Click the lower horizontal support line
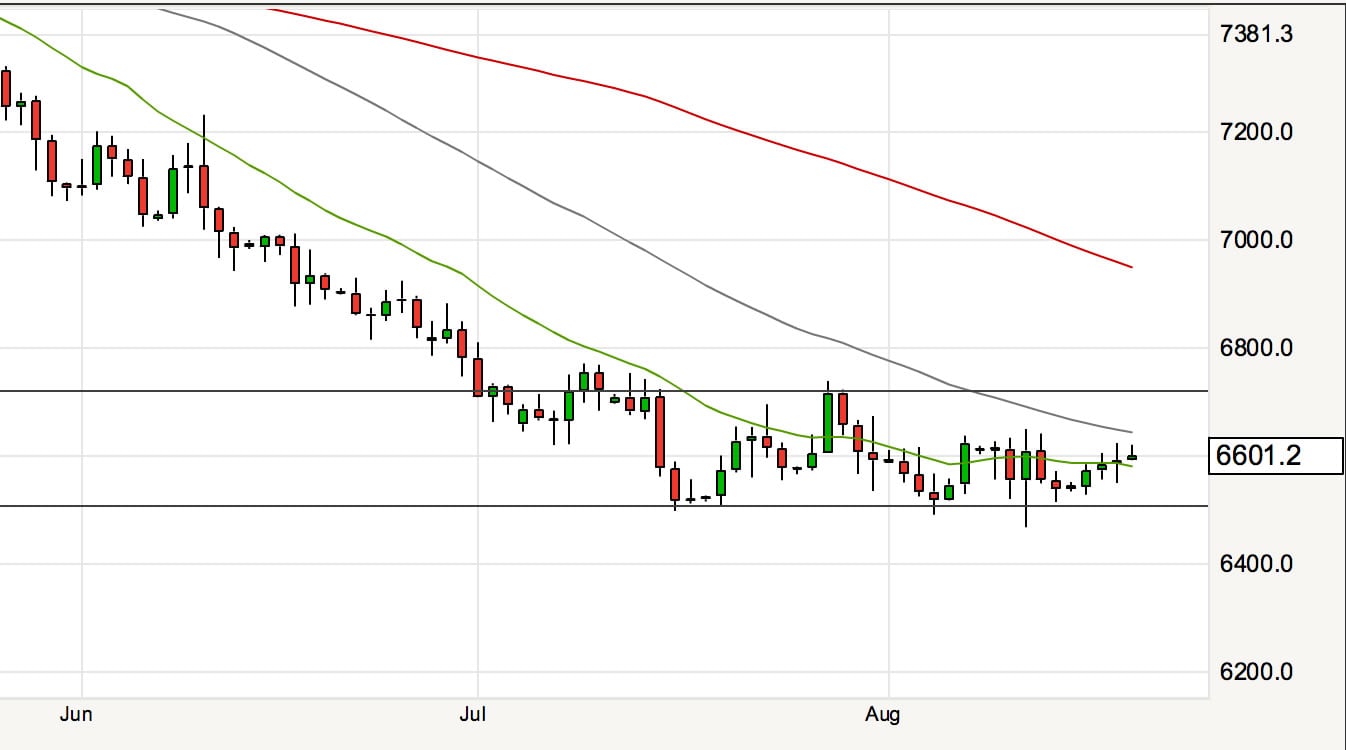The height and width of the screenshot is (750, 1346). coord(300,506)
